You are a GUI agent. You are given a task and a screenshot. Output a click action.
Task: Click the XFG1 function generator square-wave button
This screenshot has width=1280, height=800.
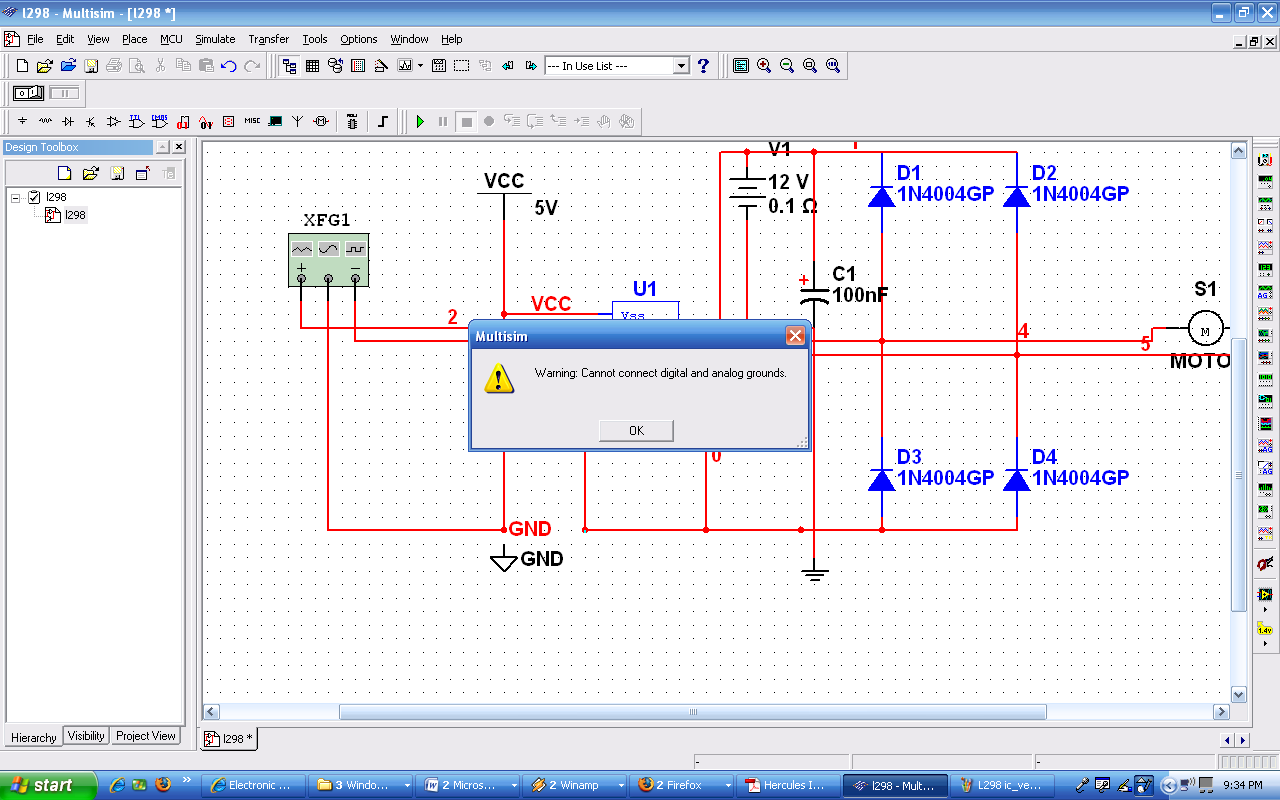[x=356, y=248]
